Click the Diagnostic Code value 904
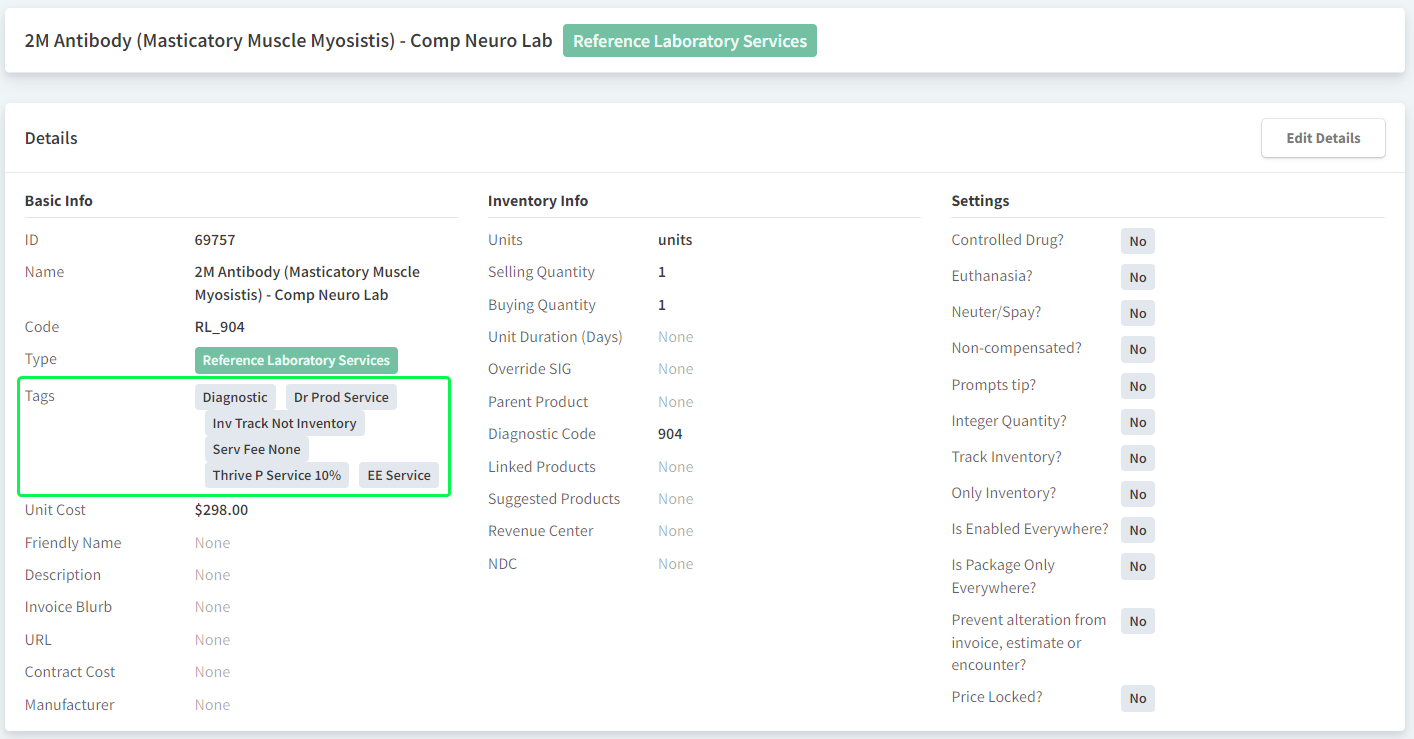Image resolution: width=1414 pixels, height=739 pixels. (670, 434)
